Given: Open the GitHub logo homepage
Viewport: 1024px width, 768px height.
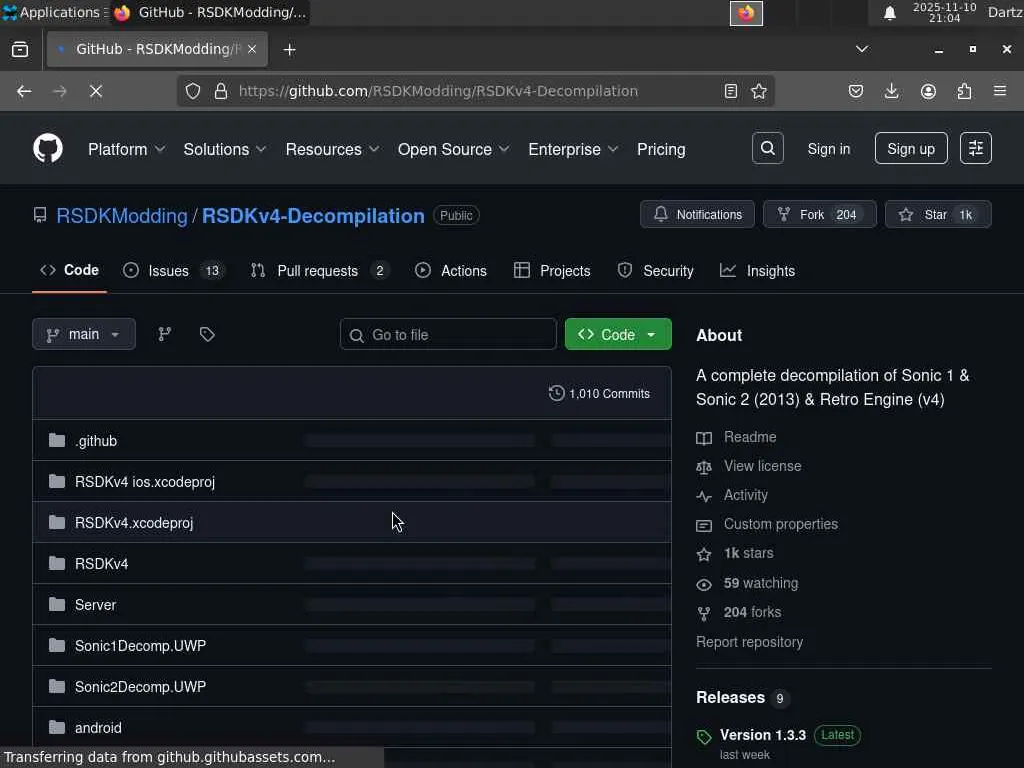Looking at the screenshot, I should point(48,148).
